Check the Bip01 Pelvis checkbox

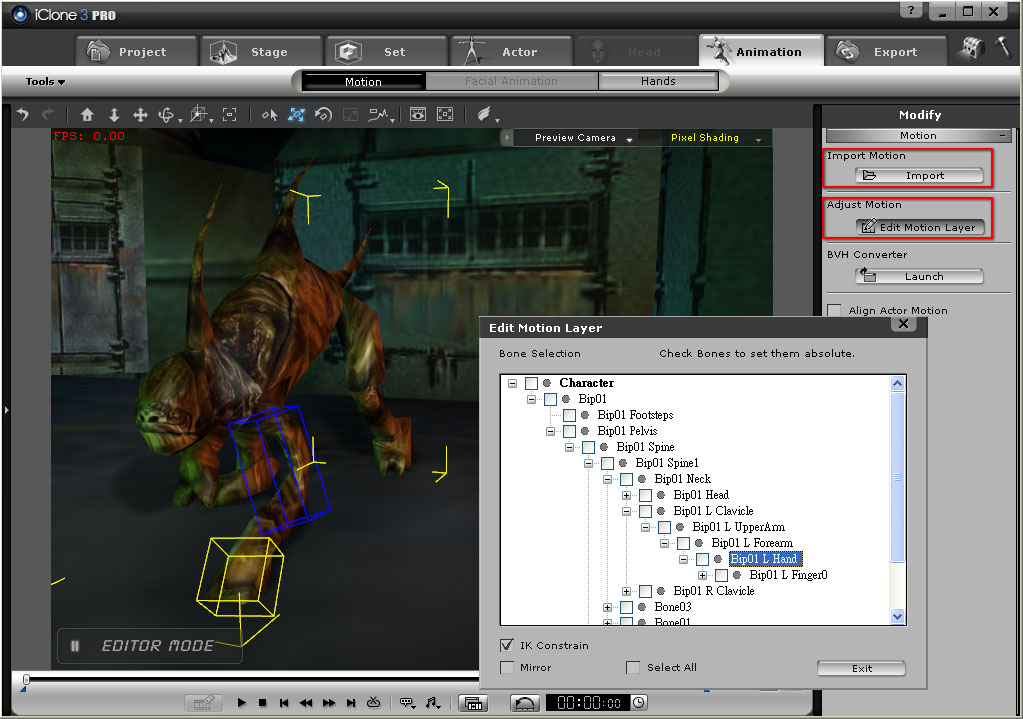[x=569, y=431]
